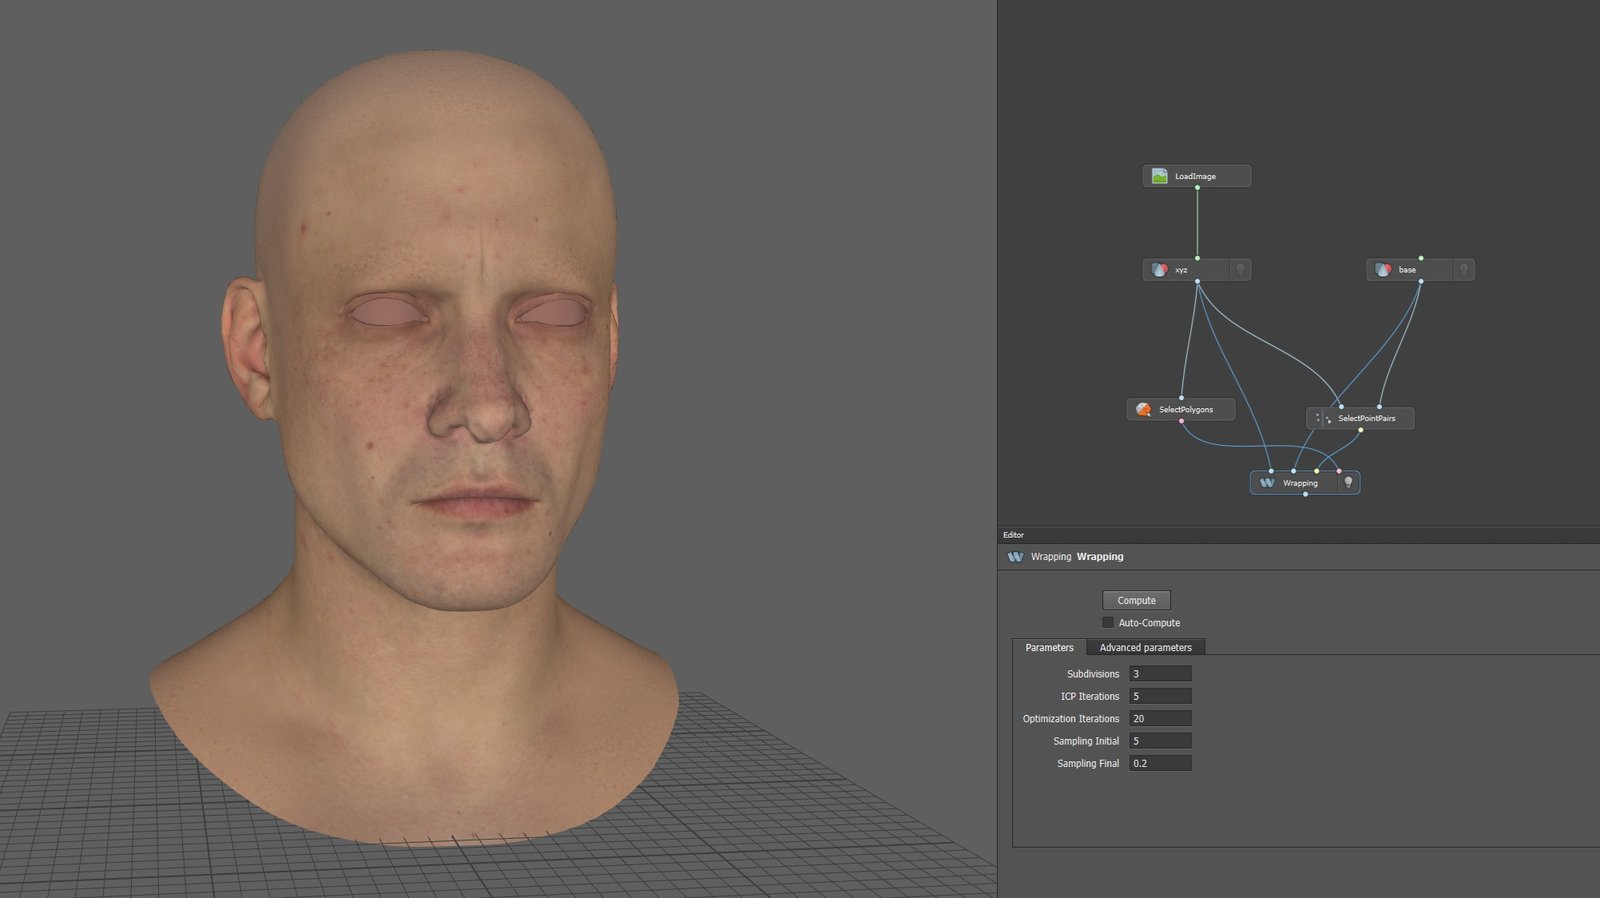Click the xyz node's blue output port
The width and height of the screenshot is (1600, 898).
tap(1197, 282)
